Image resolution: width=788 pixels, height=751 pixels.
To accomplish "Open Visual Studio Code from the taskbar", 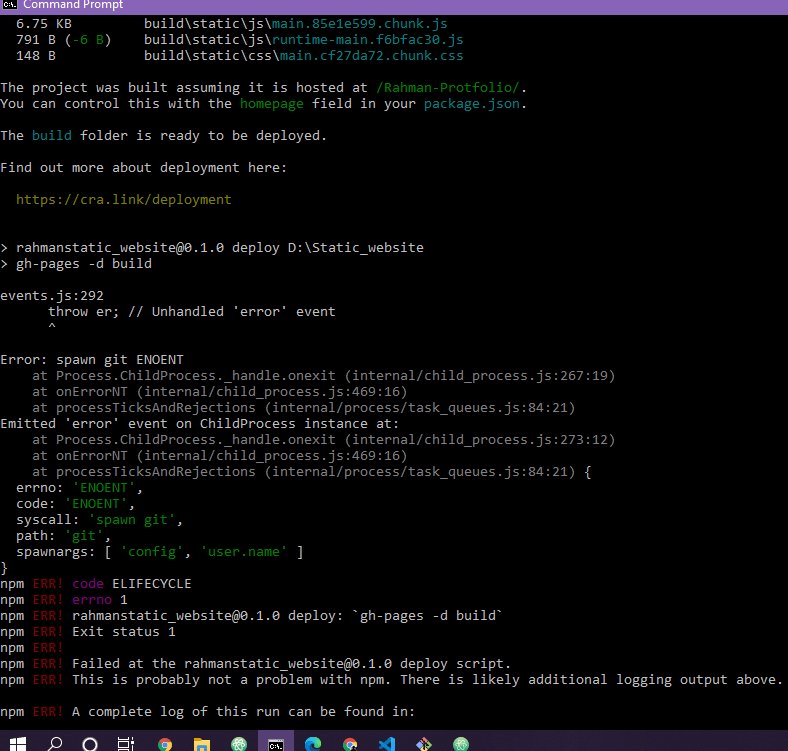I will 387,744.
